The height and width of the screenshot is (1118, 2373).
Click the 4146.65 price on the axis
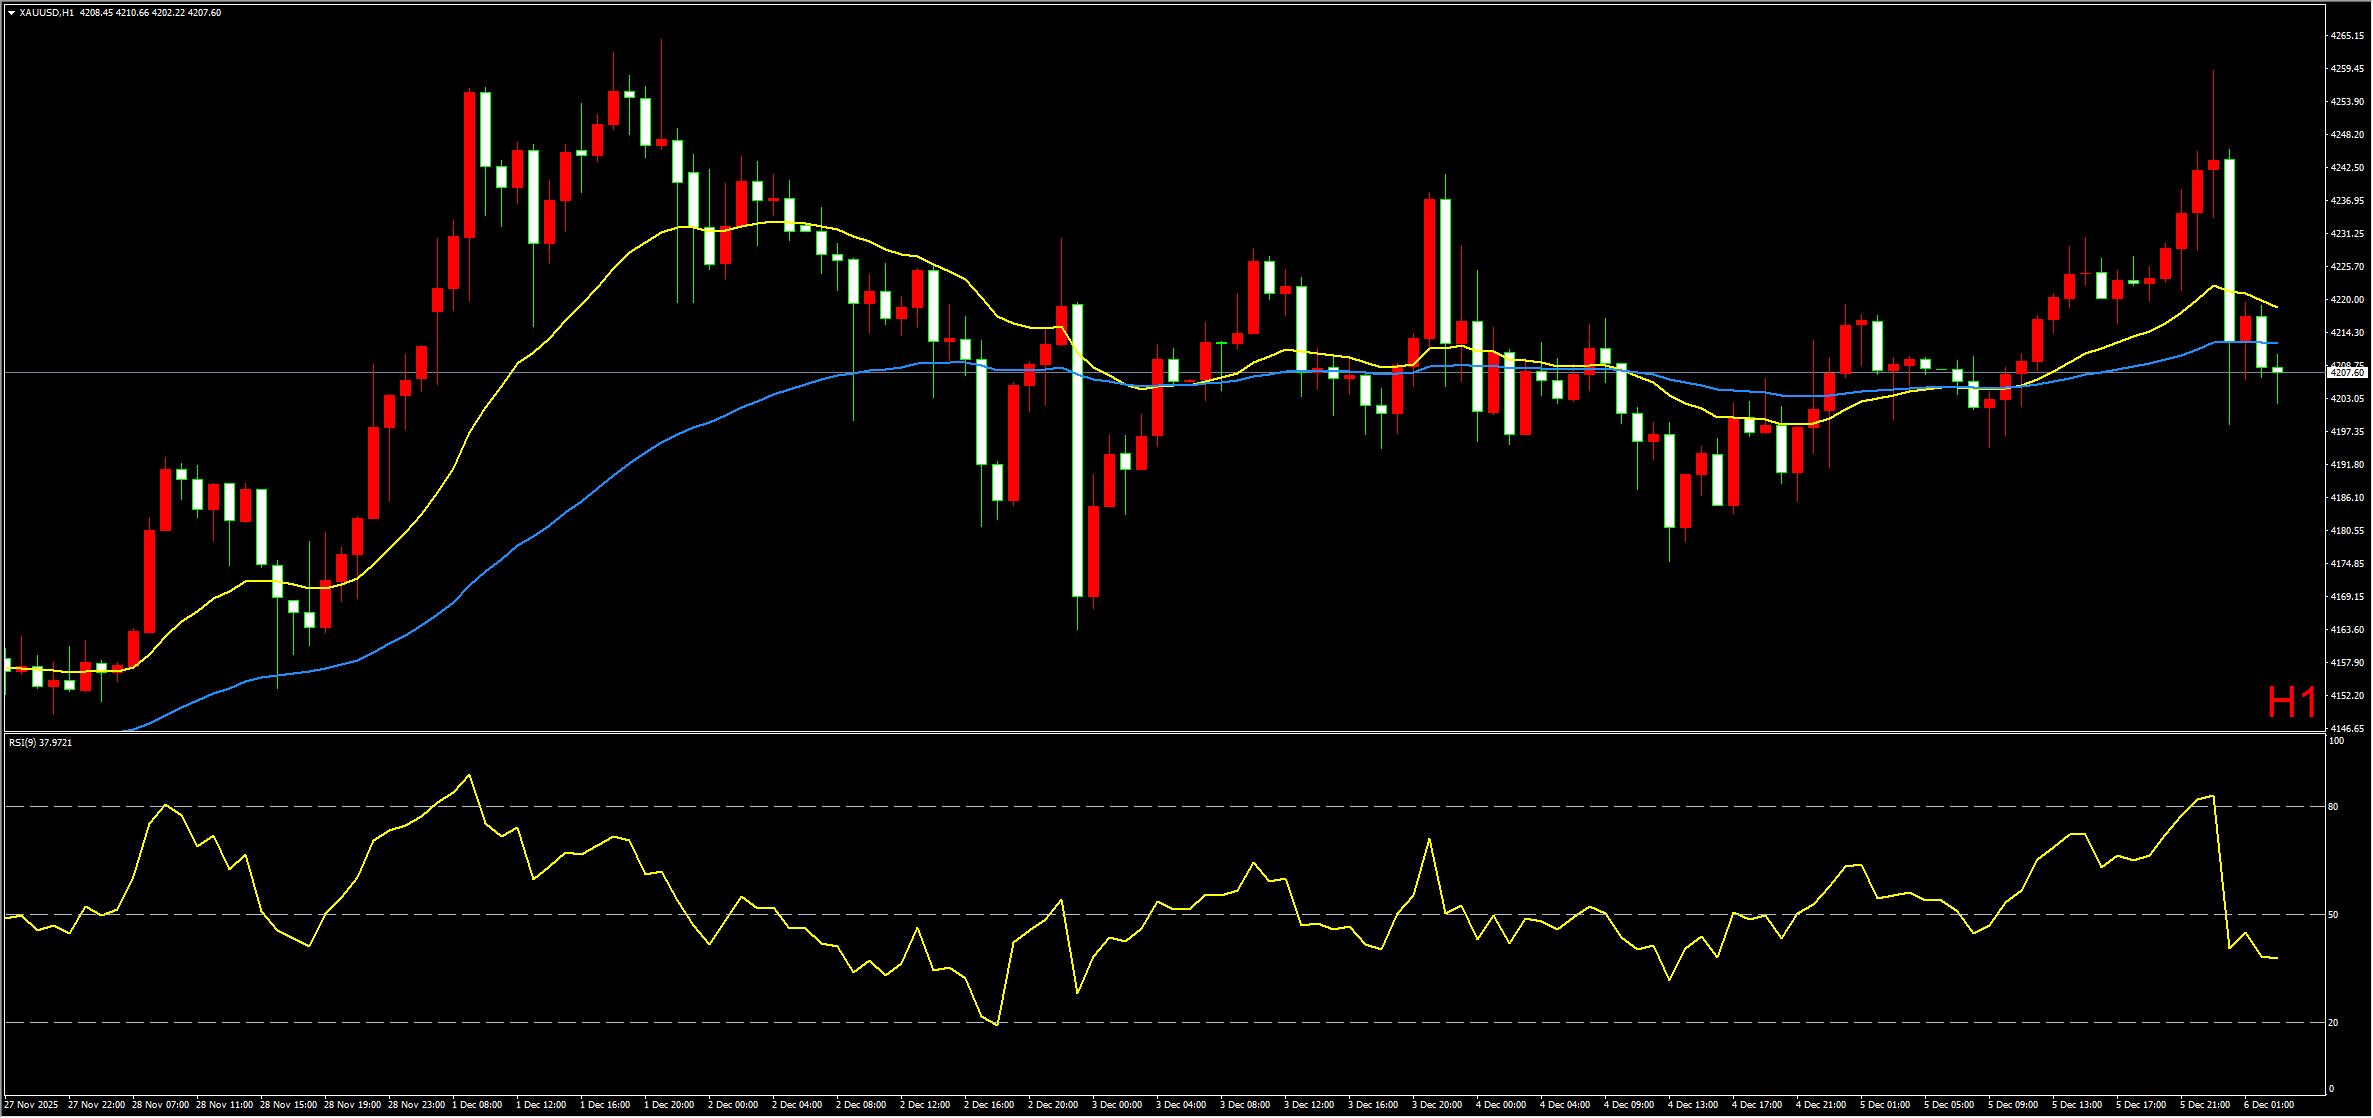click(x=2346, y=728)
